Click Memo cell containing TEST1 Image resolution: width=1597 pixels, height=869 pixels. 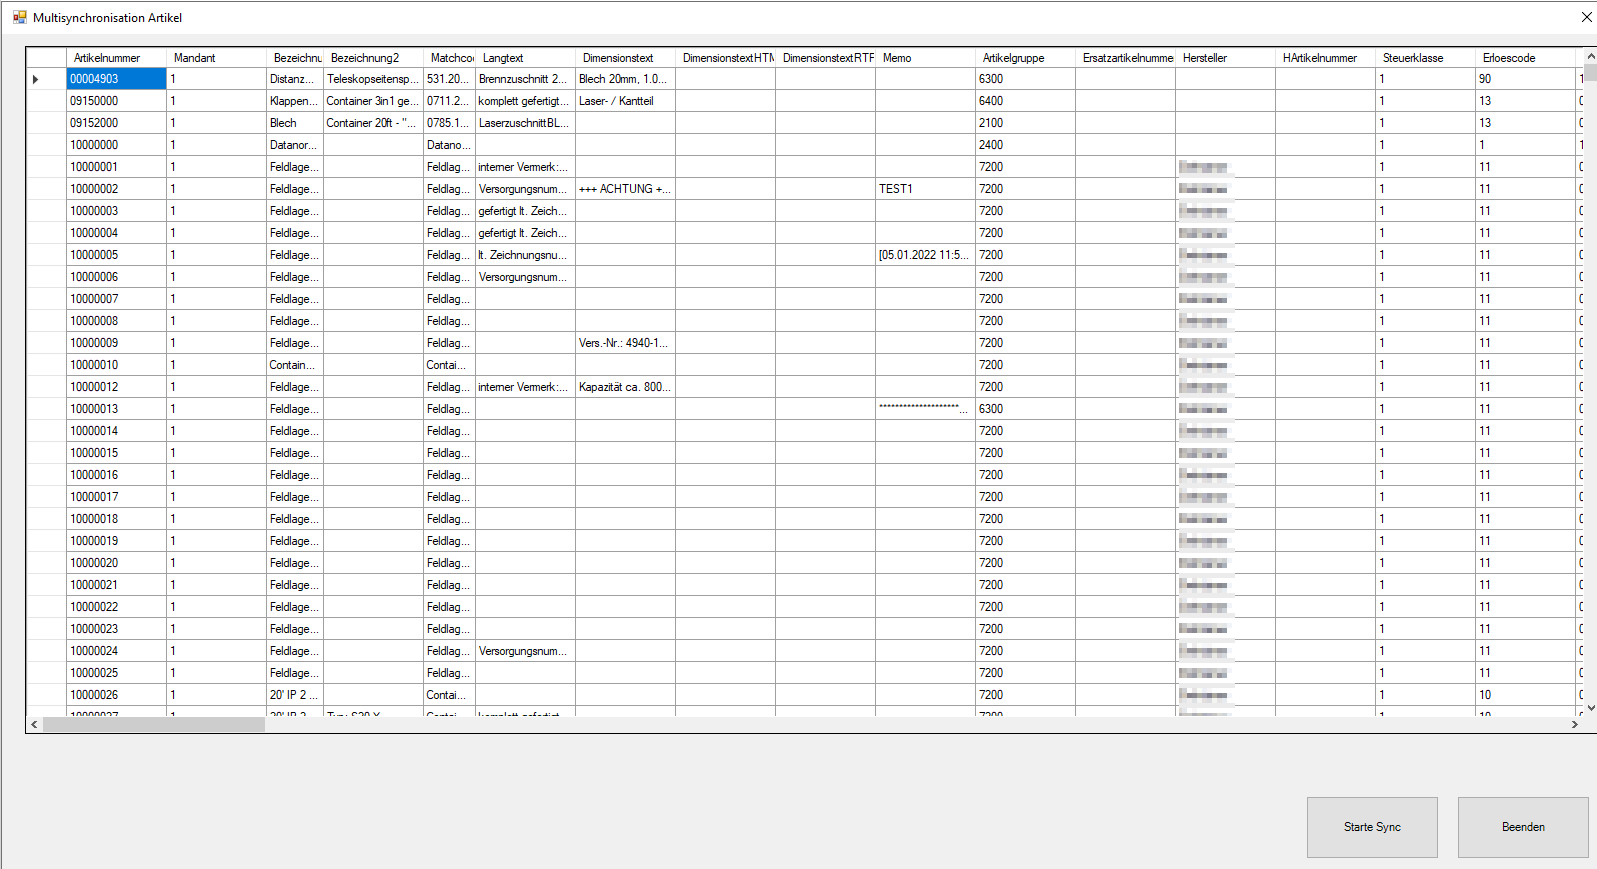(925, 189)
